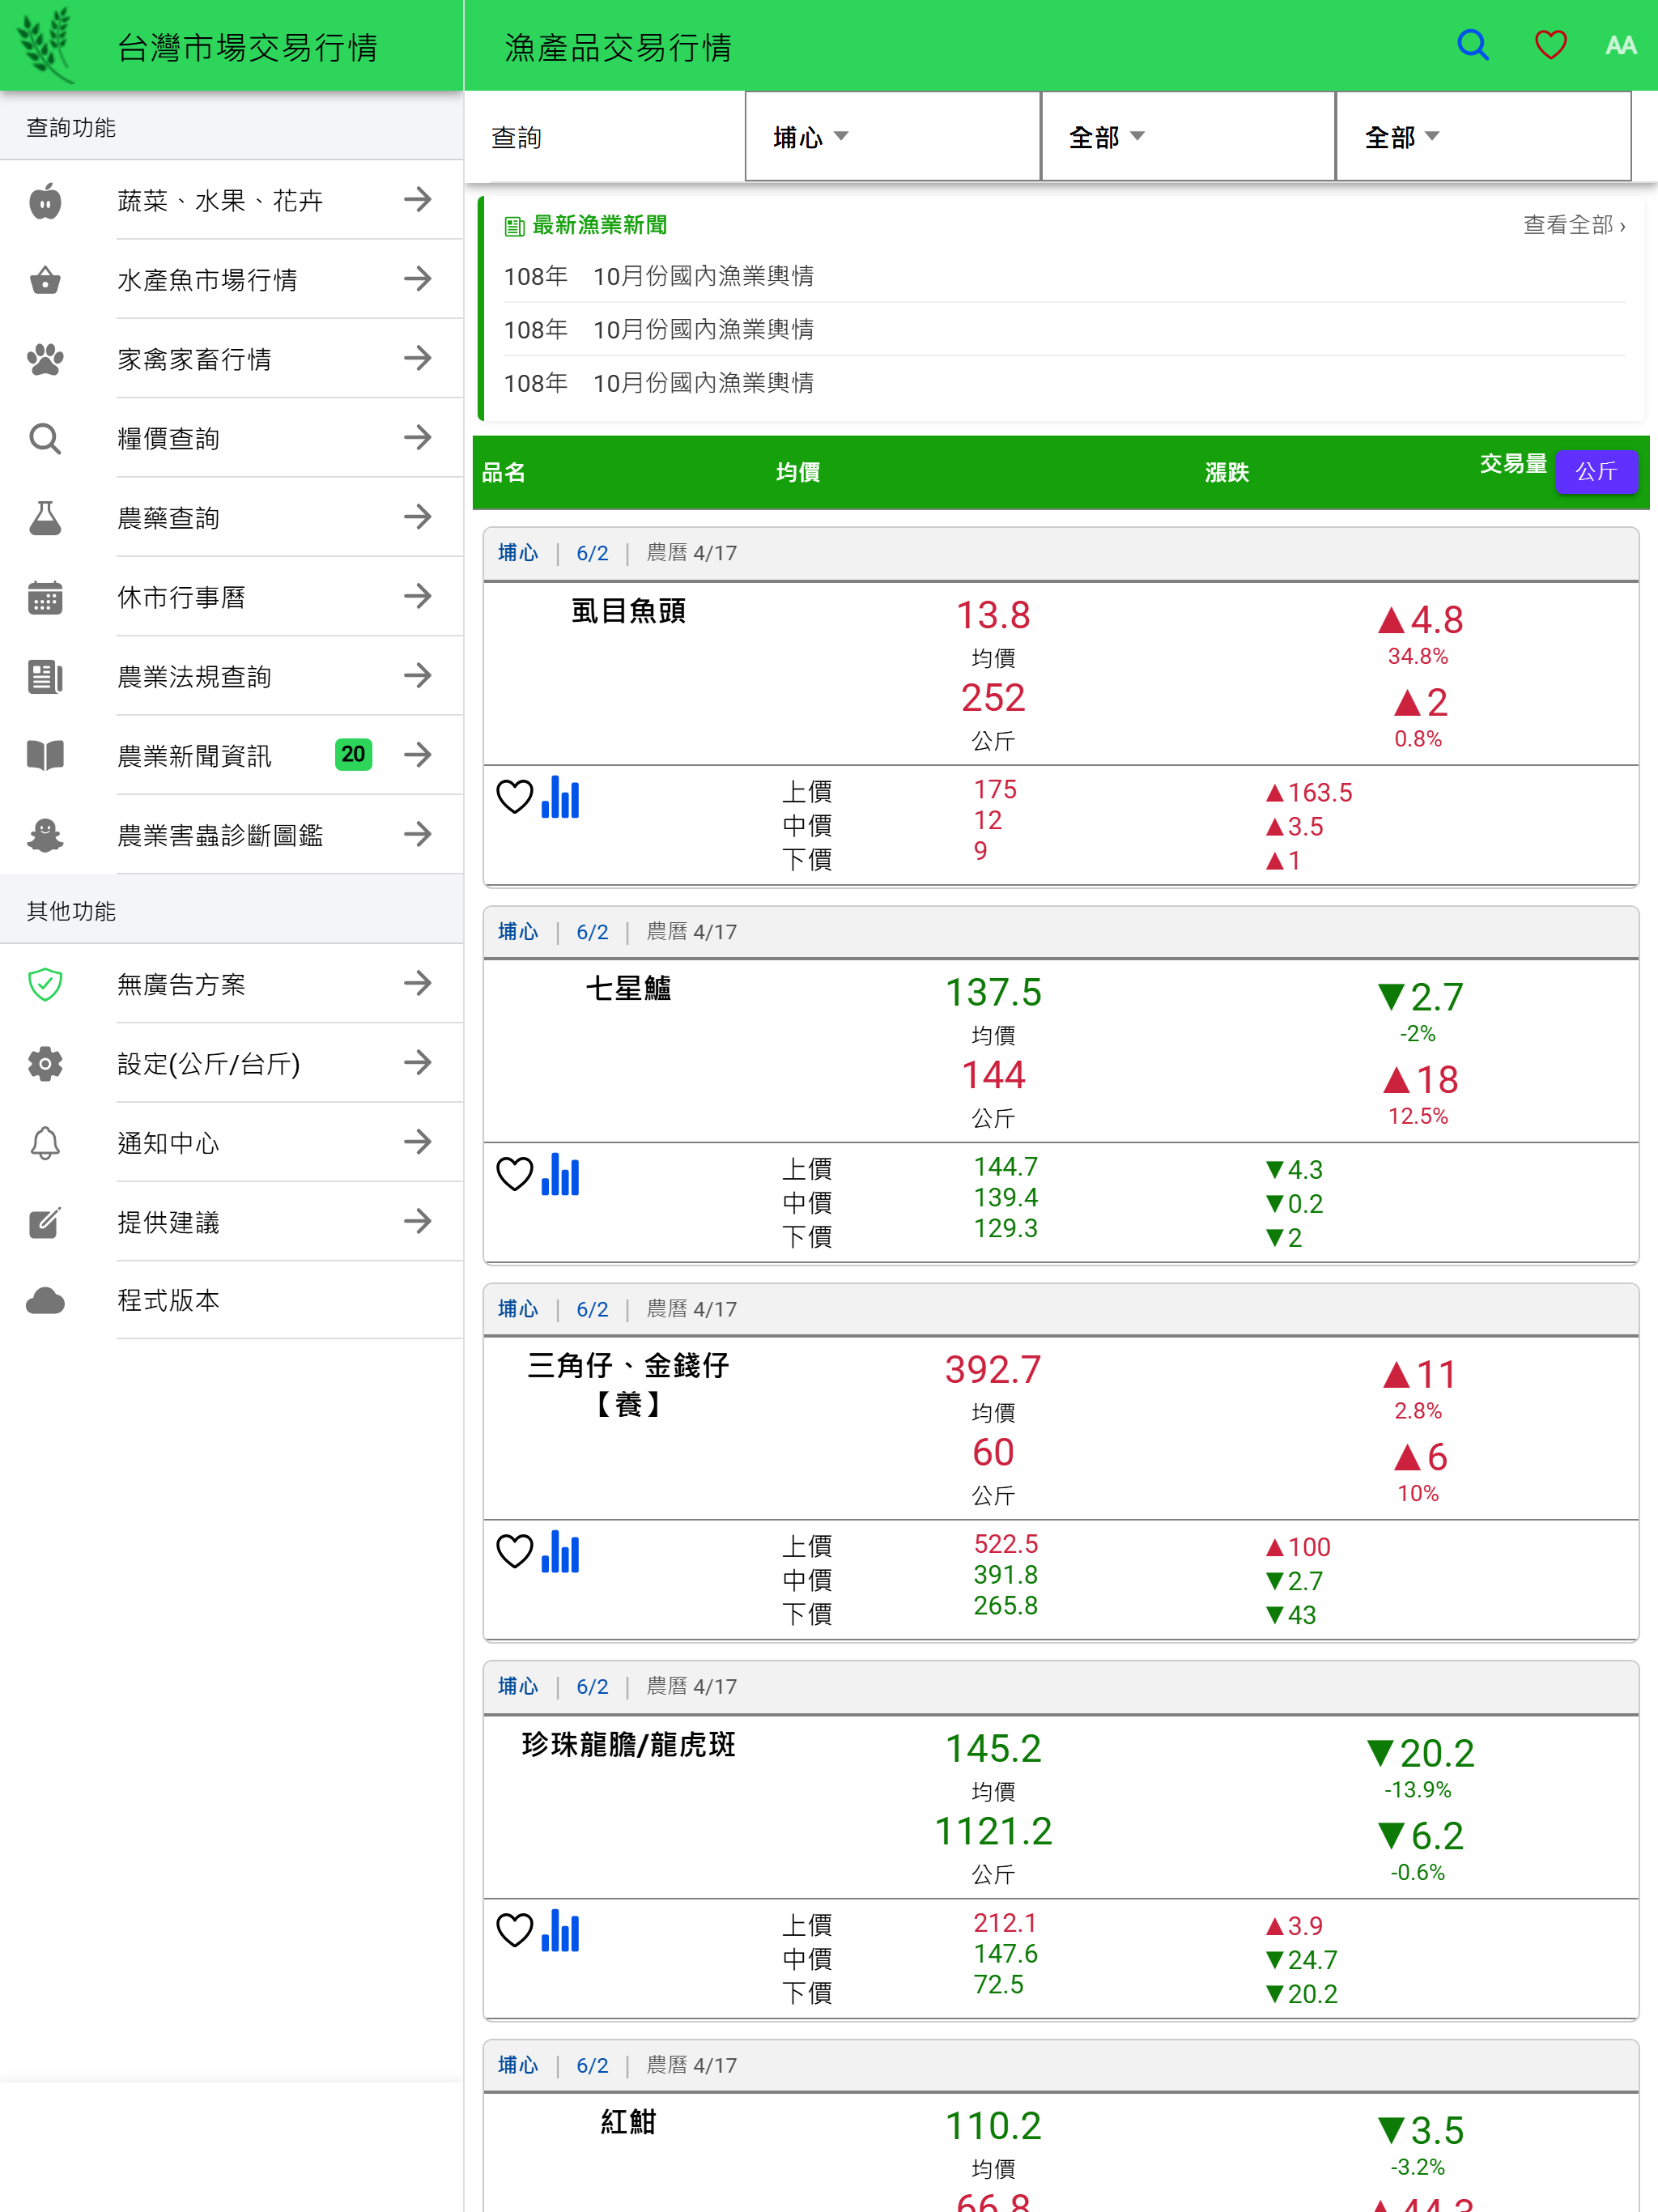Toggle the 公斤 weight unit button
The width and height of the screenshot is (1658, 2212).
[1596, 471]
